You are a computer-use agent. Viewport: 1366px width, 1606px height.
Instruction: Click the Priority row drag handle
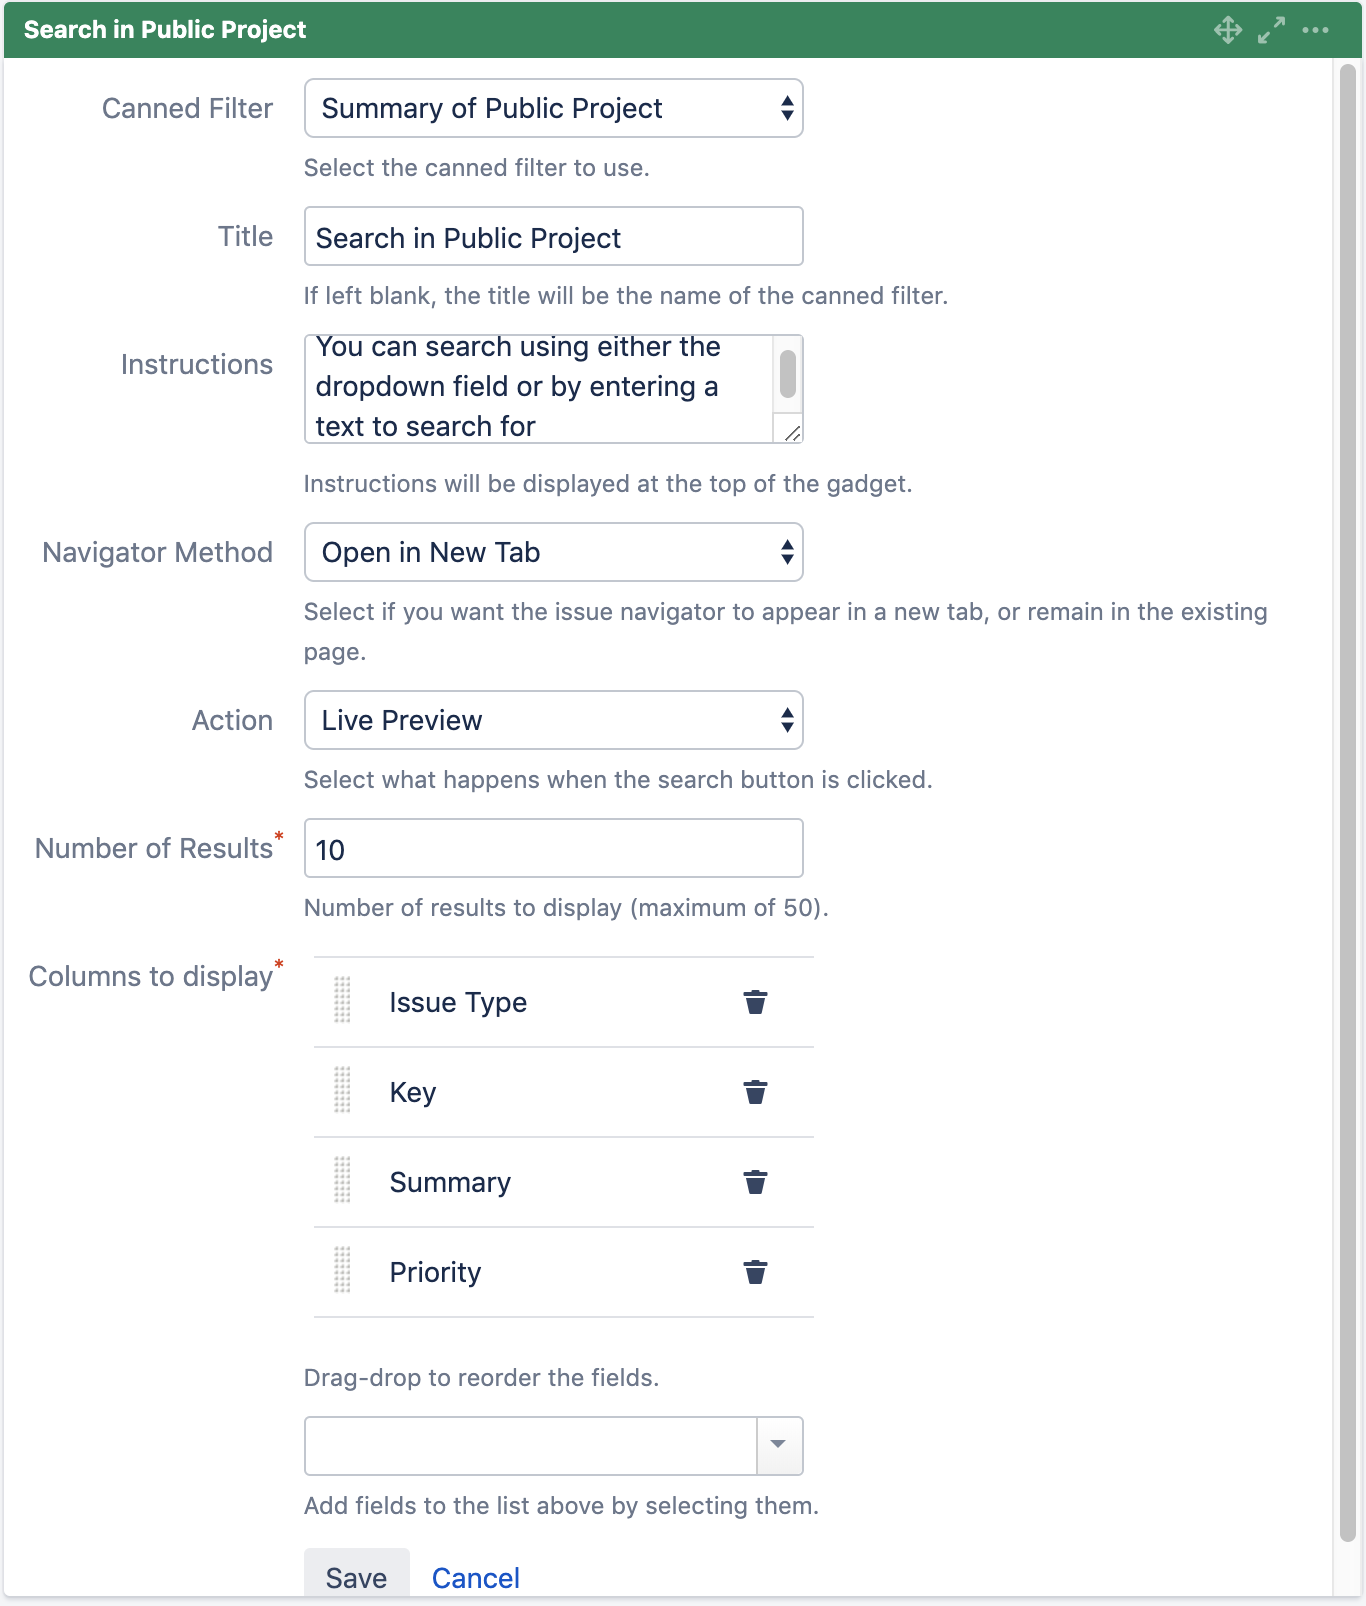point(342,1270)
